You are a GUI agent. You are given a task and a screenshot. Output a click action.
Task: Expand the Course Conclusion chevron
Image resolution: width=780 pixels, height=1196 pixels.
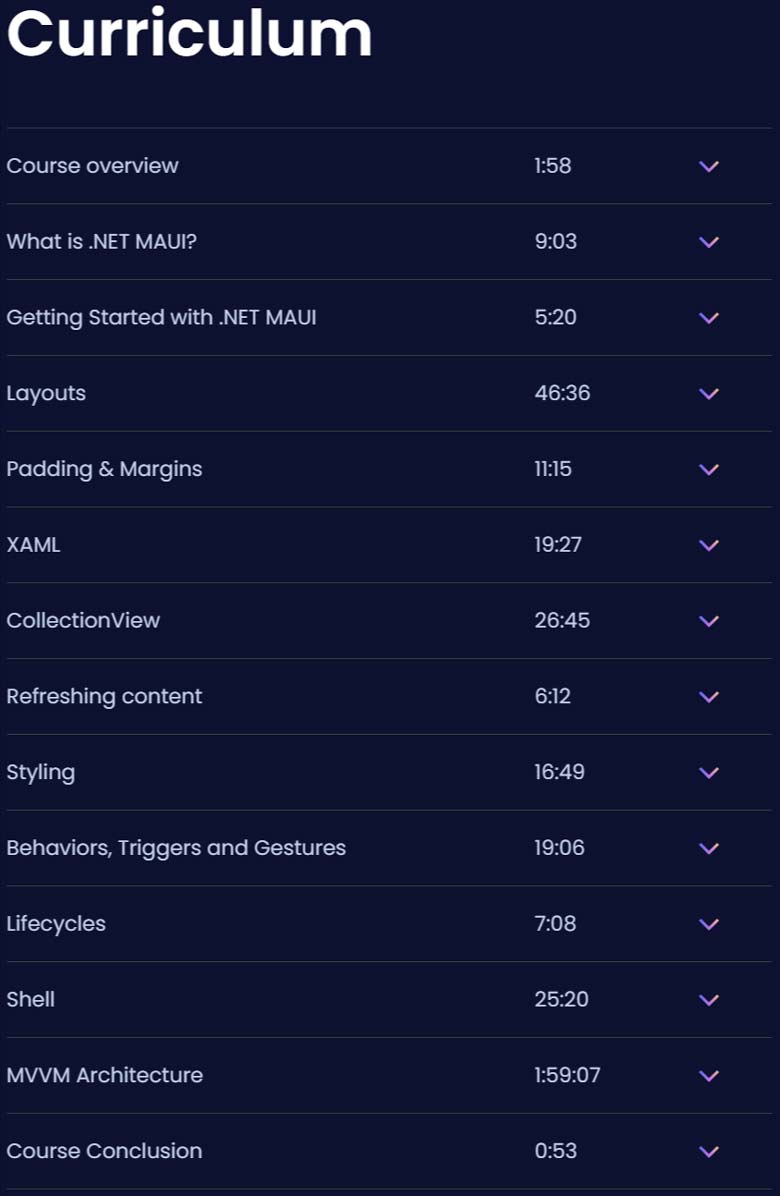(x=709, y=1151)
